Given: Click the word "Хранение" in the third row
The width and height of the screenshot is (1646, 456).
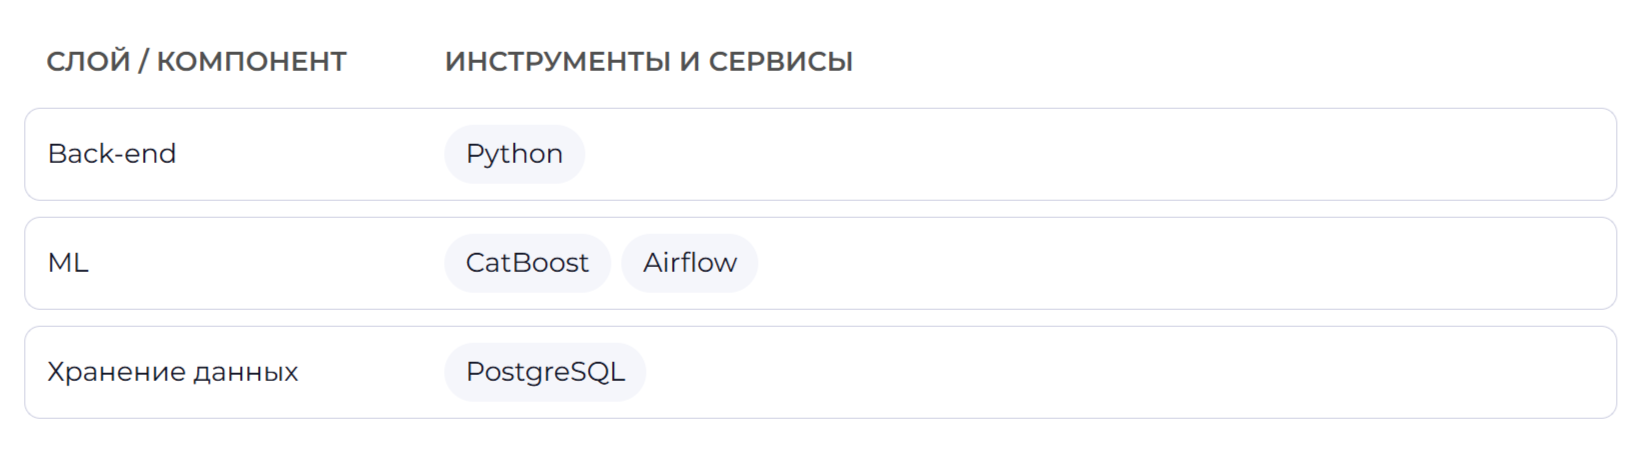Looking at the screenshot, I should (116, 372).
